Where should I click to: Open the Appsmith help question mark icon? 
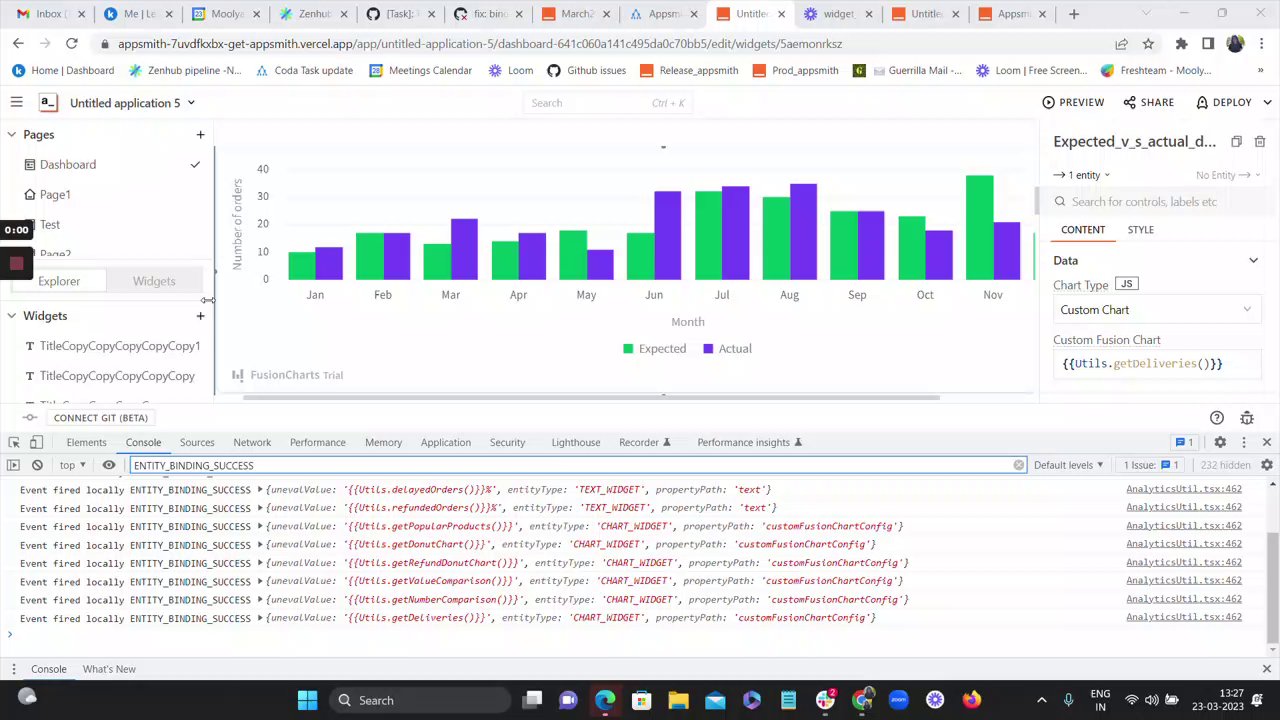click(x=1217, y=418)
